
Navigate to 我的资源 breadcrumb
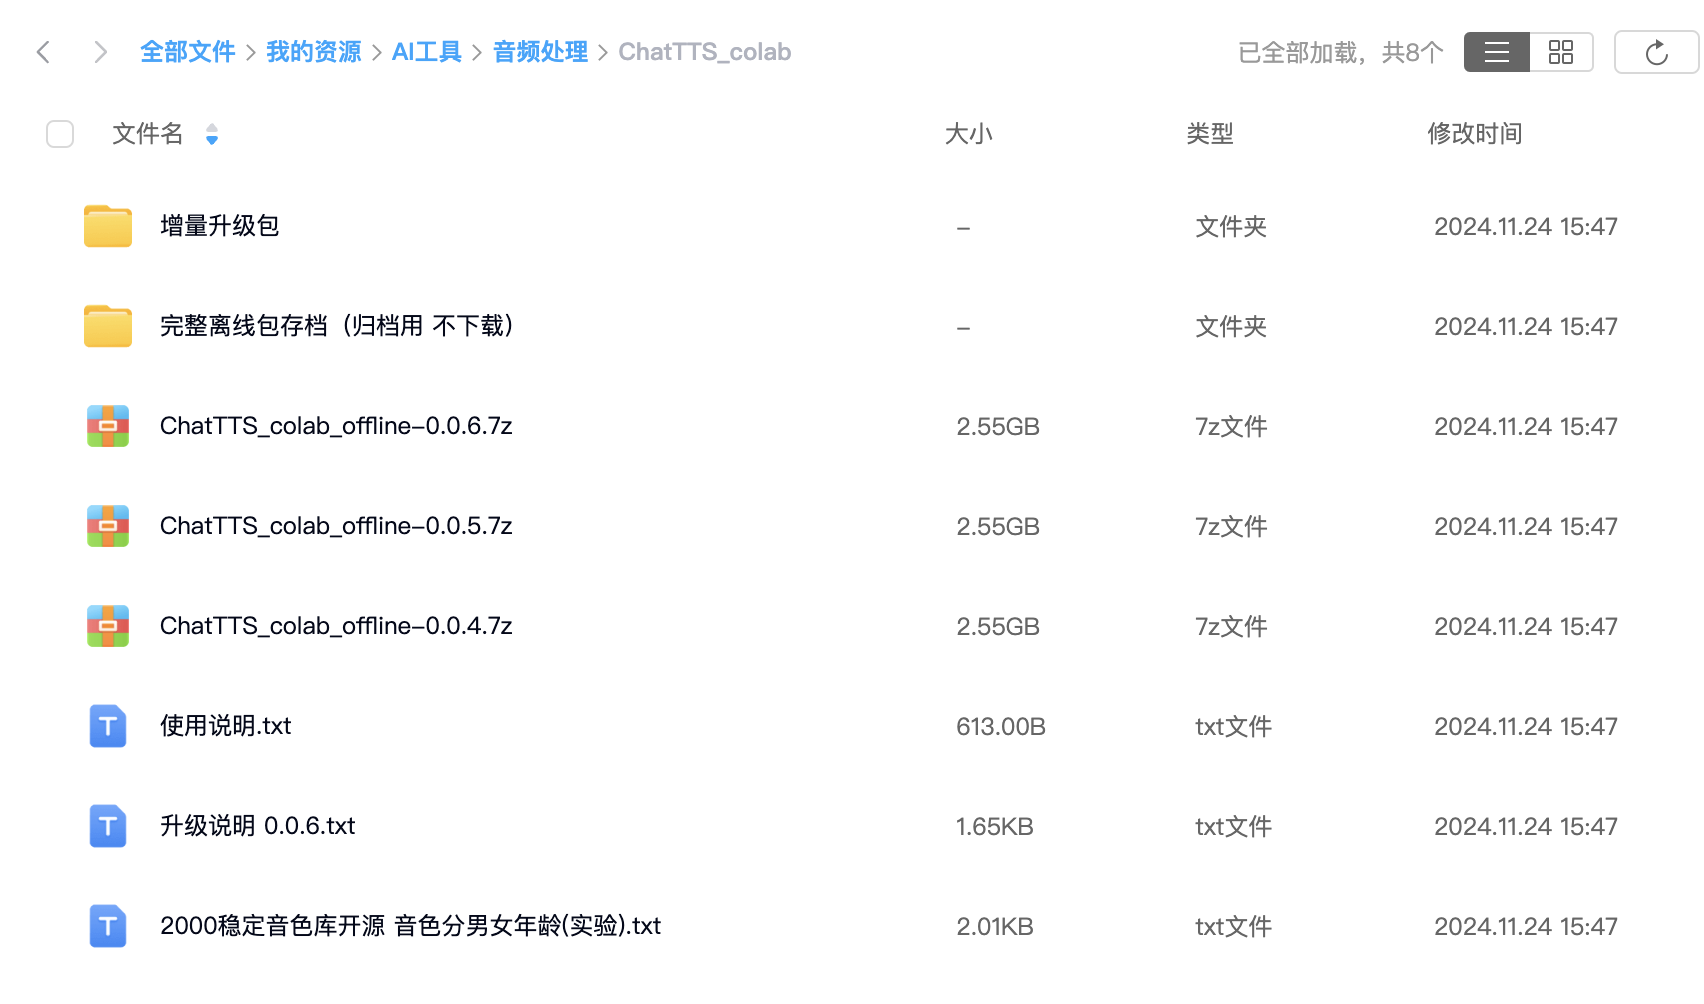click(314, 52)
